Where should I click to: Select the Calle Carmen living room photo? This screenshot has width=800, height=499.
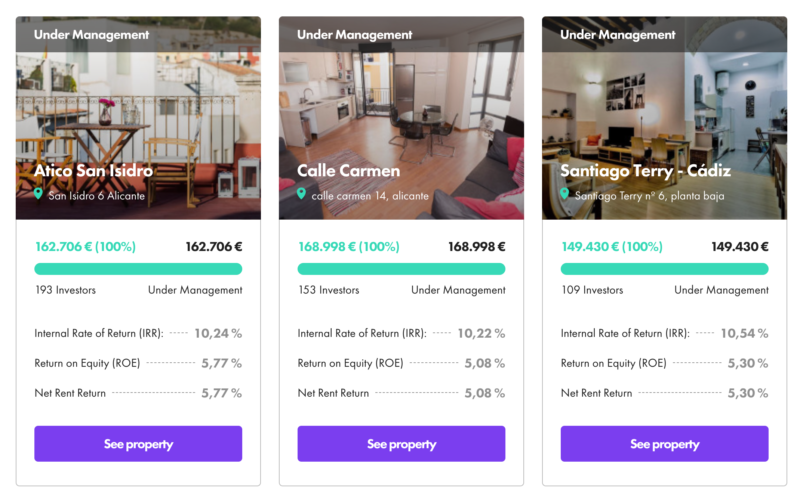402,118
